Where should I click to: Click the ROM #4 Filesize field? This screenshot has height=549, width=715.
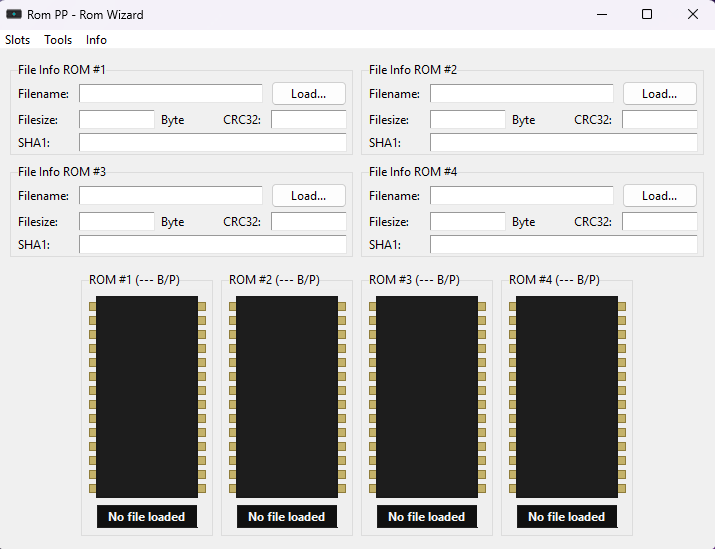pyautogui.click(x=468, y=222)
